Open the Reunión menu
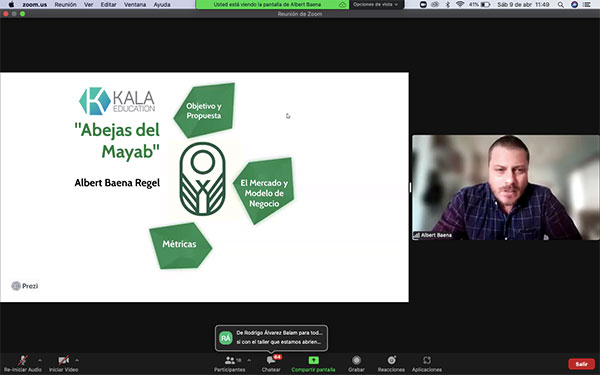 click(65, 5)
